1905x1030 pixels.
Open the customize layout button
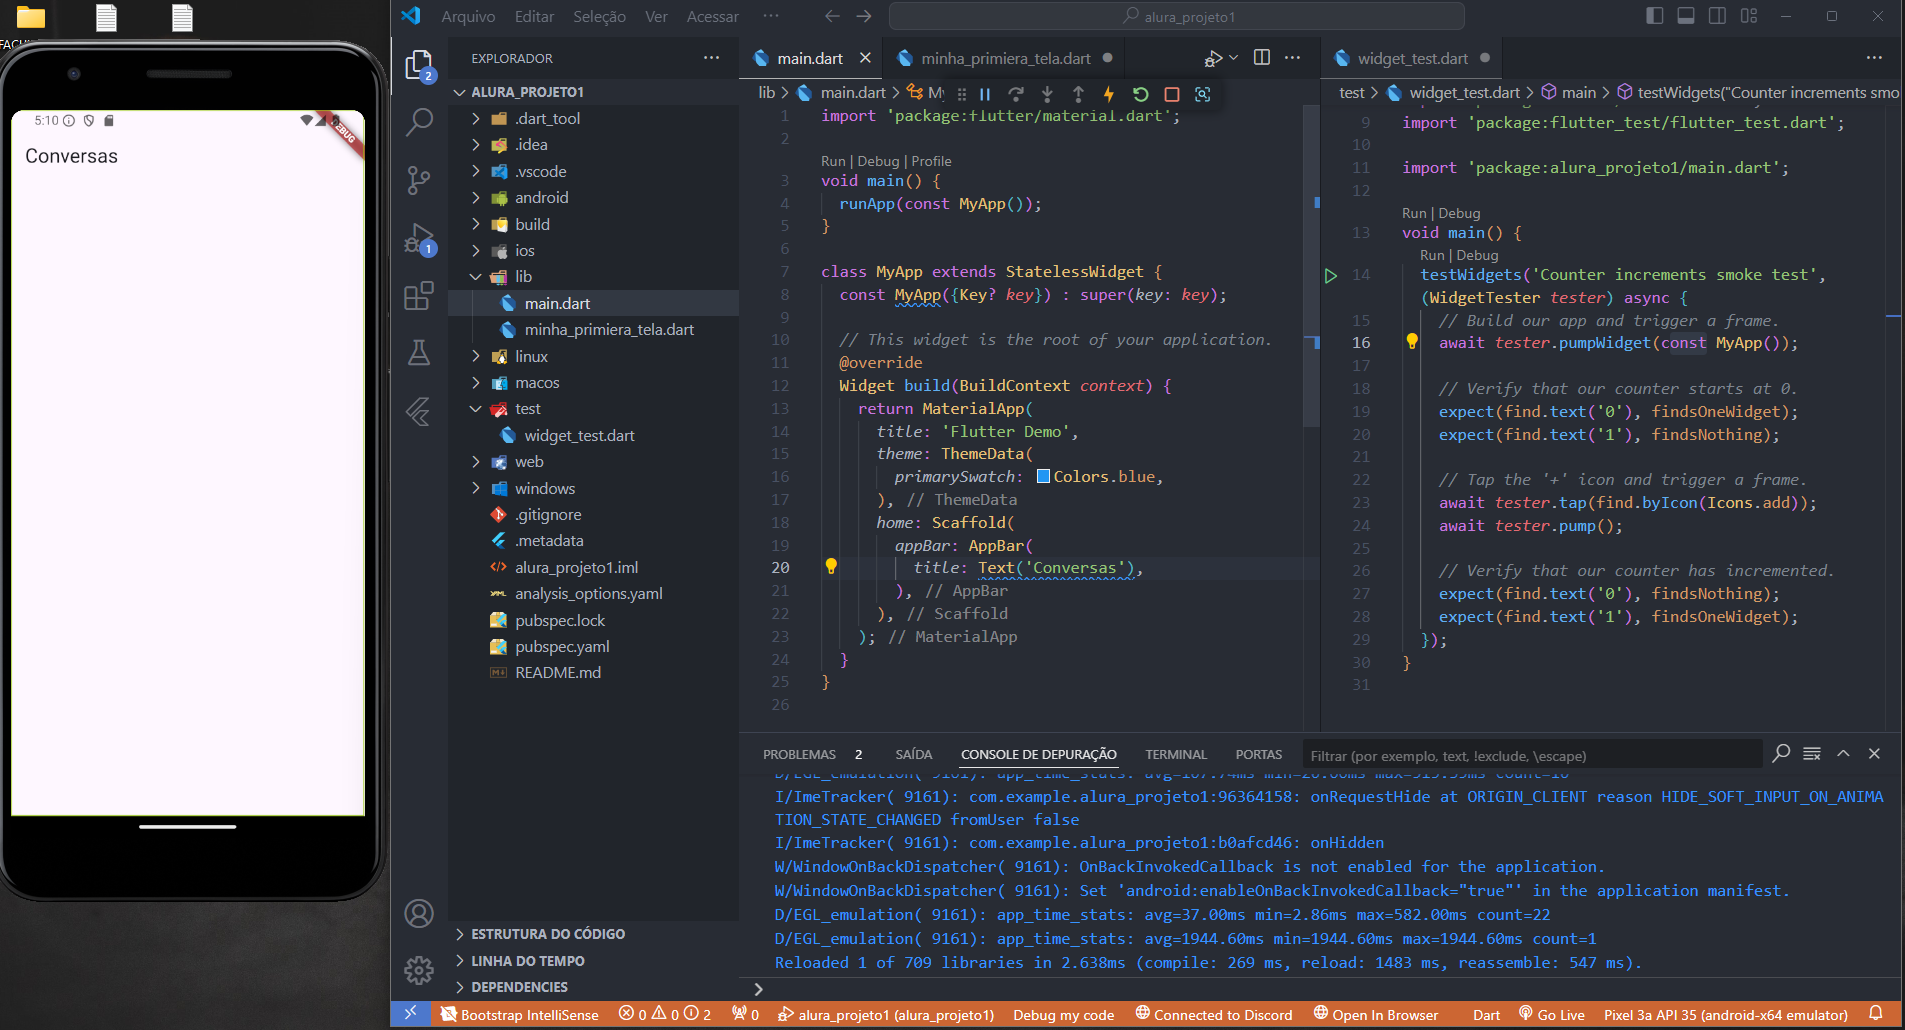pyautogui.click(x=1749, y=16)
